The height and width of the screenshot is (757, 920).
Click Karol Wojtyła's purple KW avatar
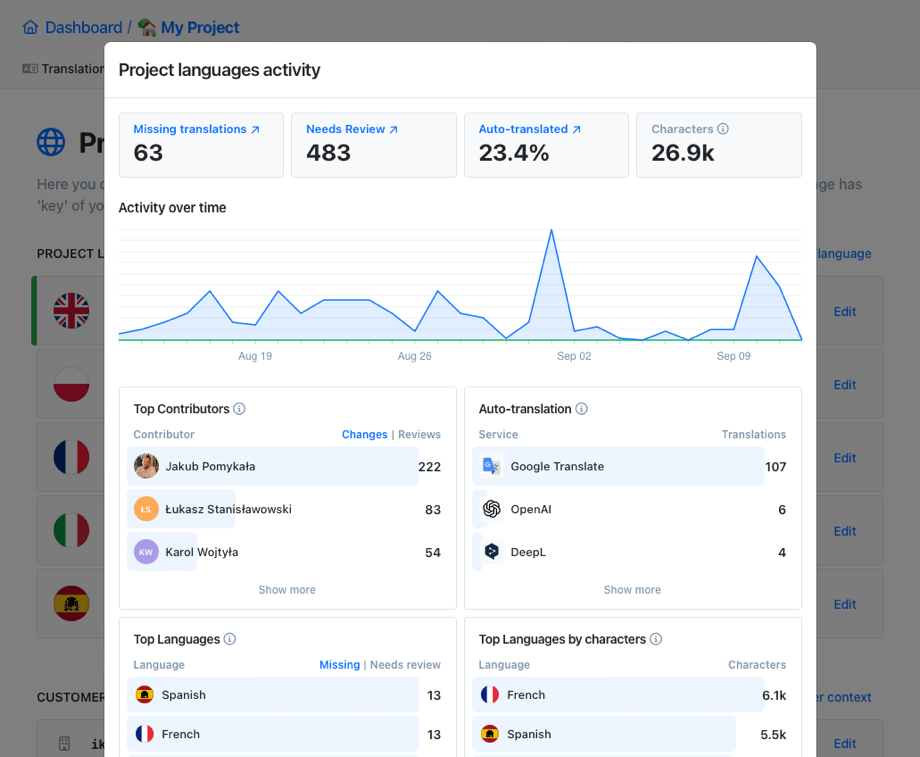146,552
